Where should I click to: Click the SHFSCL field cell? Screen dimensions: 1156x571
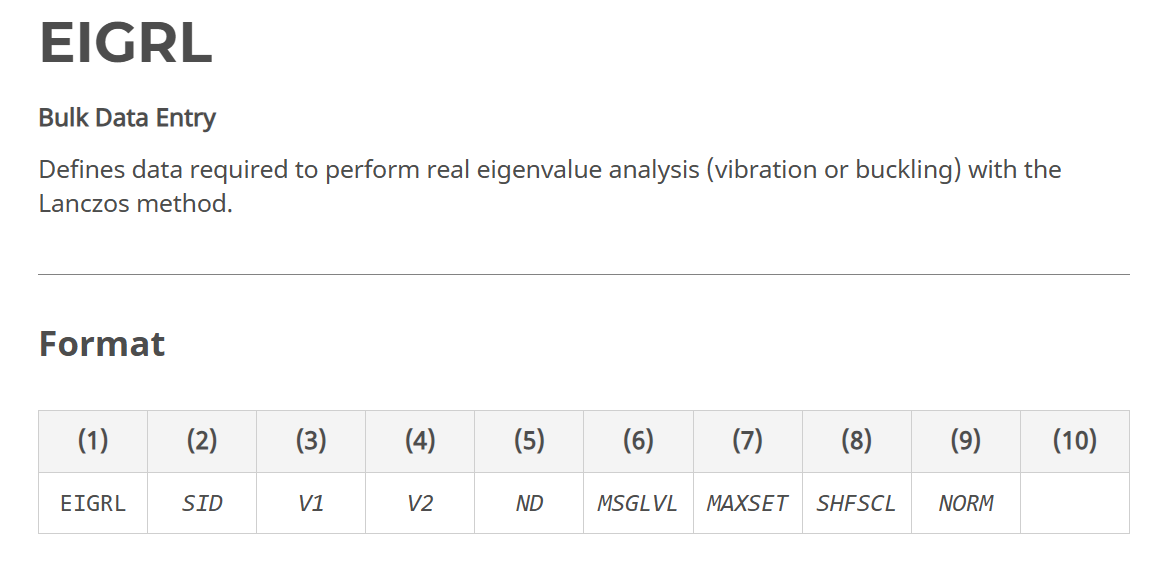857,503
